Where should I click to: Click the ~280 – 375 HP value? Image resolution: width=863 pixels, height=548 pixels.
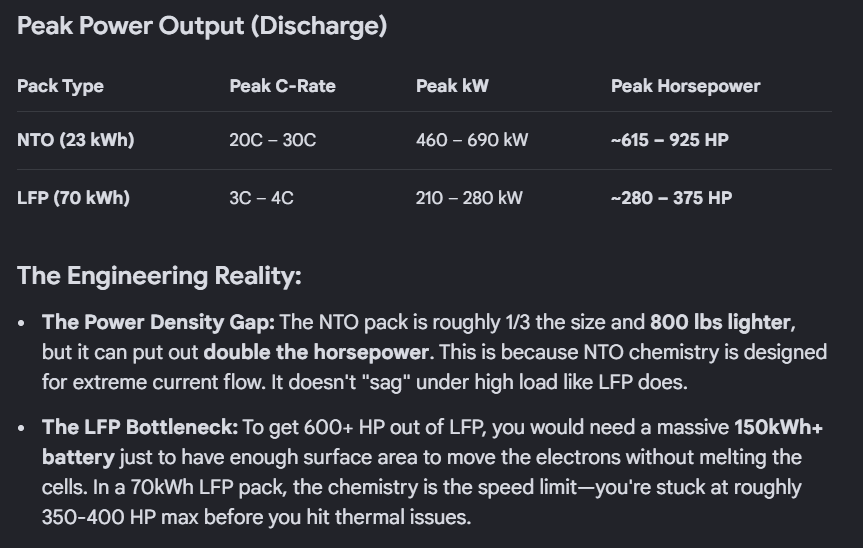[x=671, y=198]
